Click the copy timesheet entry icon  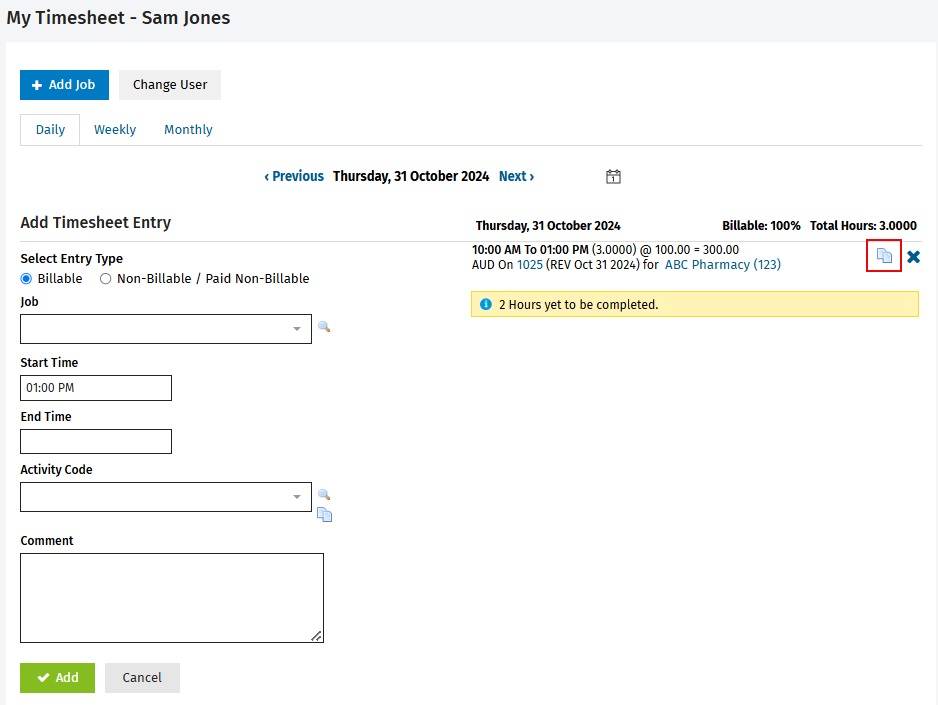[x=884, y=256]
